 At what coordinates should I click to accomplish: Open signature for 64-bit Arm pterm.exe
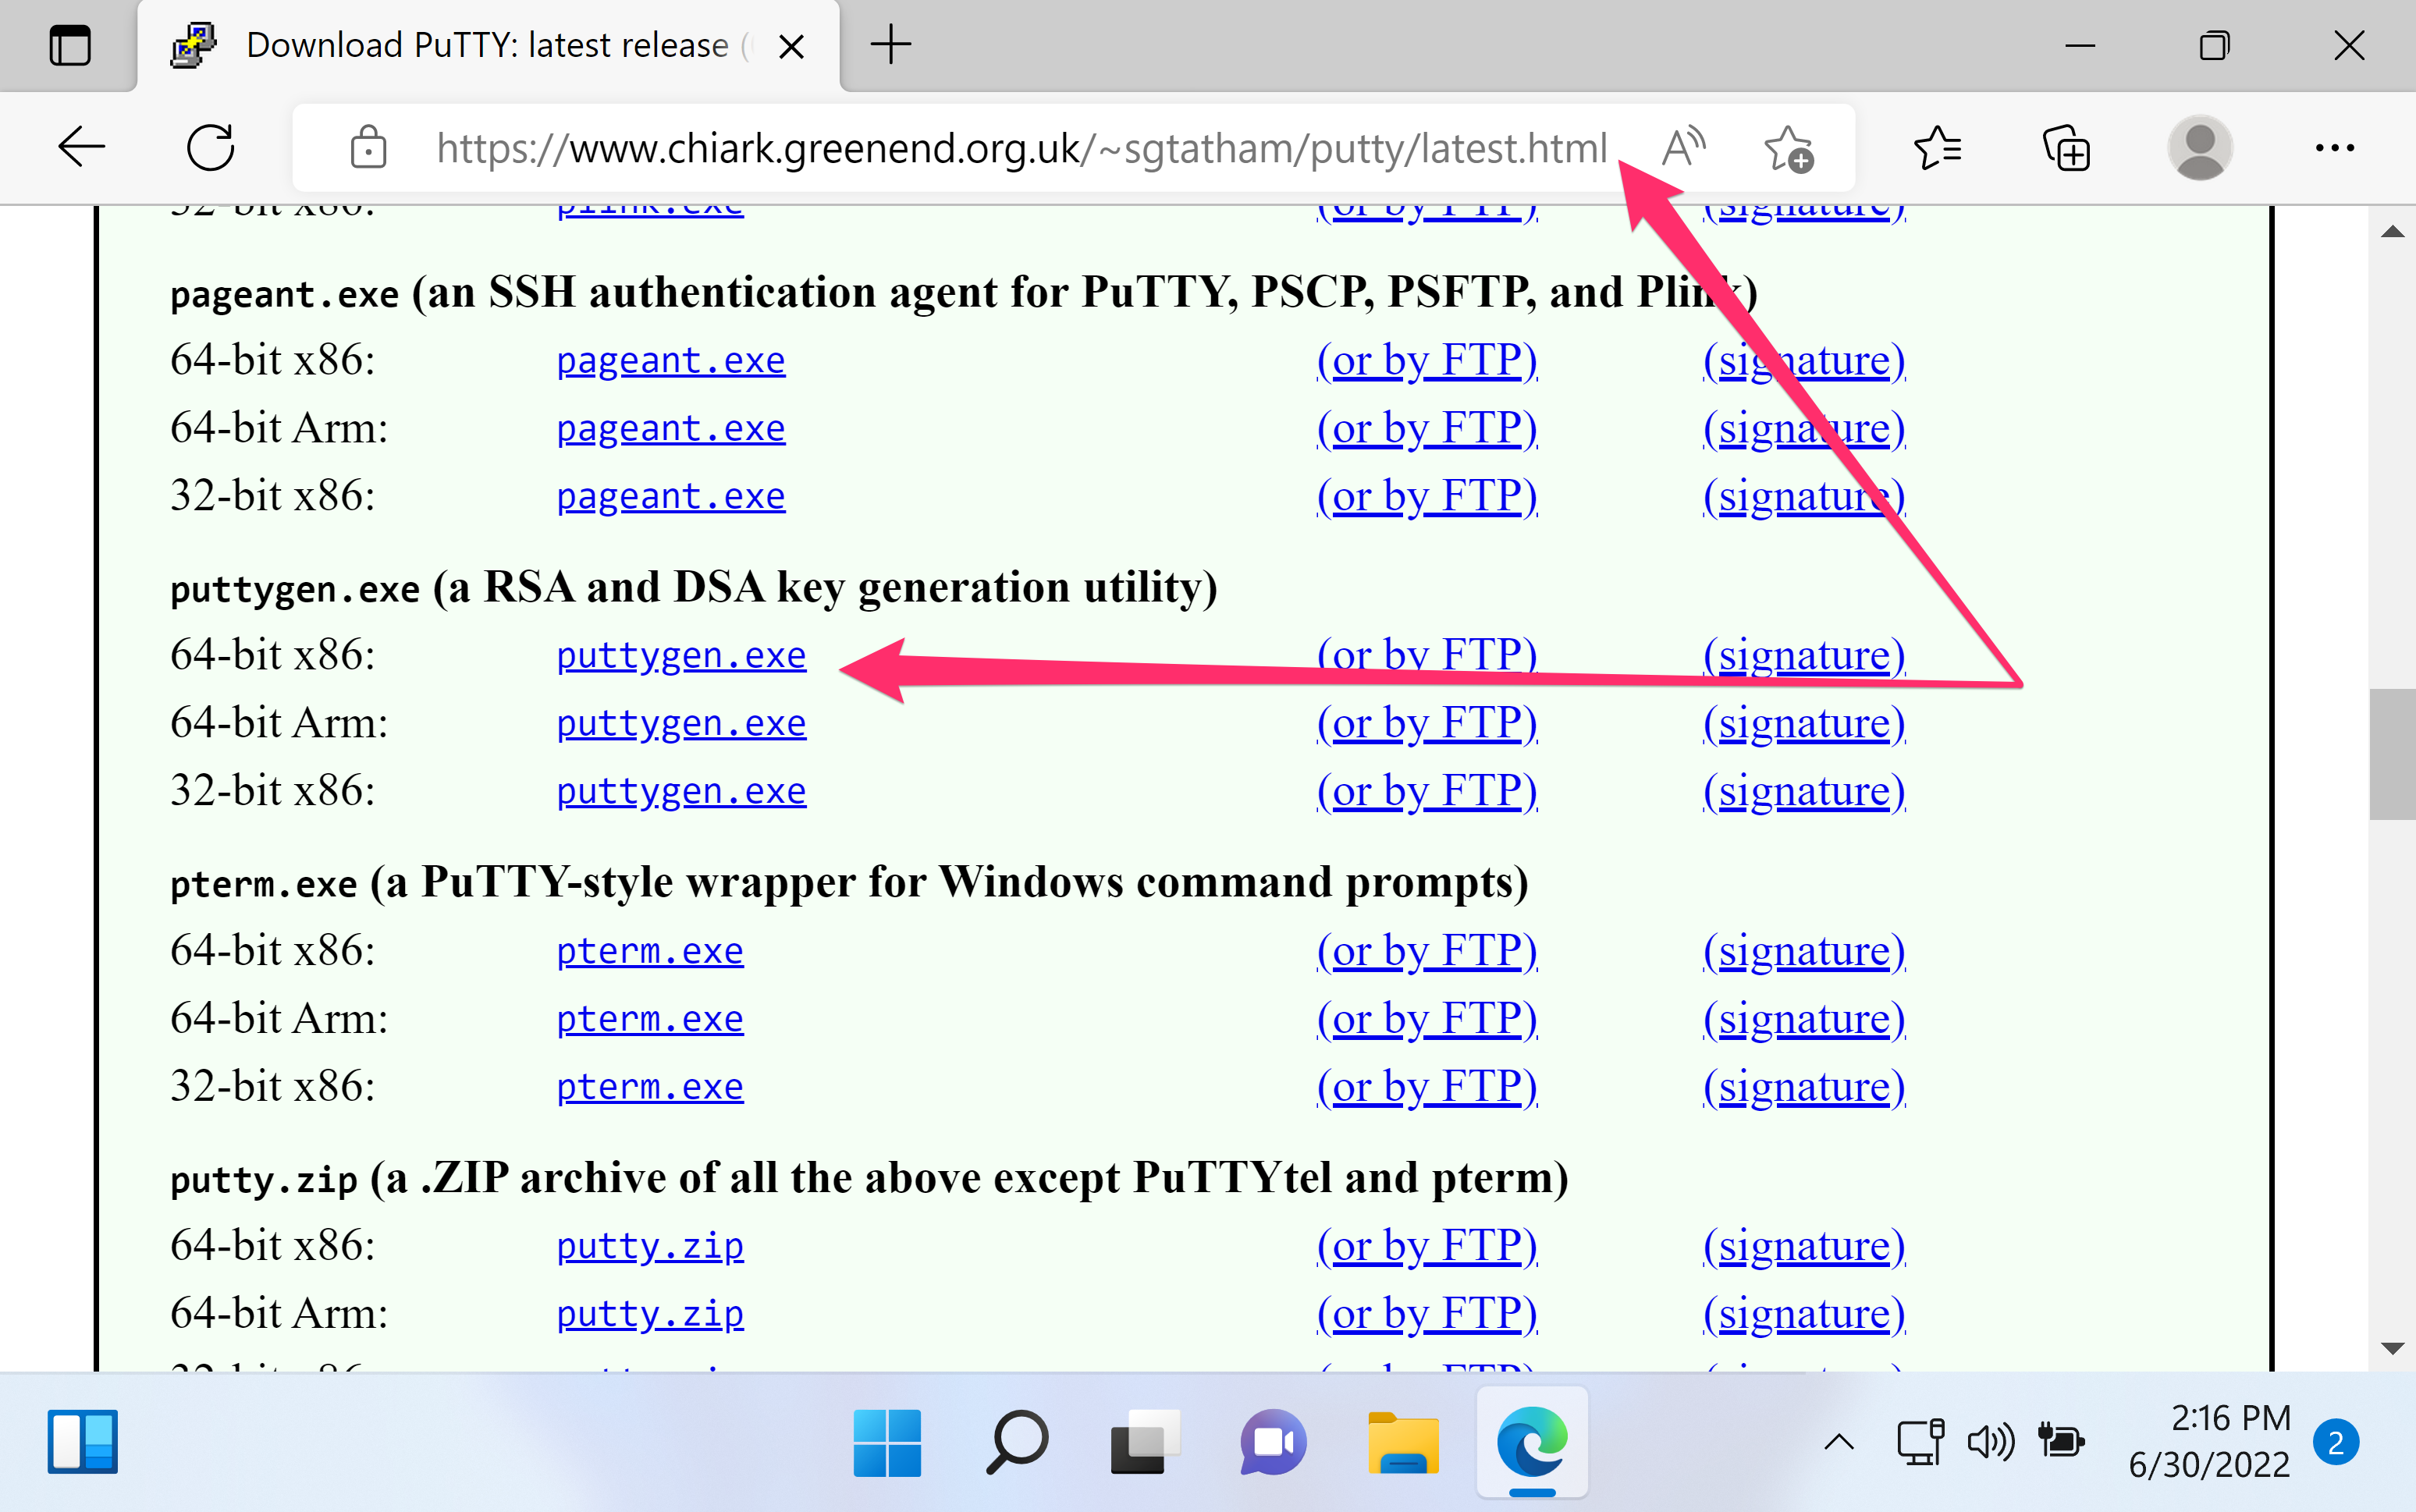[x=1804, y=1018]
